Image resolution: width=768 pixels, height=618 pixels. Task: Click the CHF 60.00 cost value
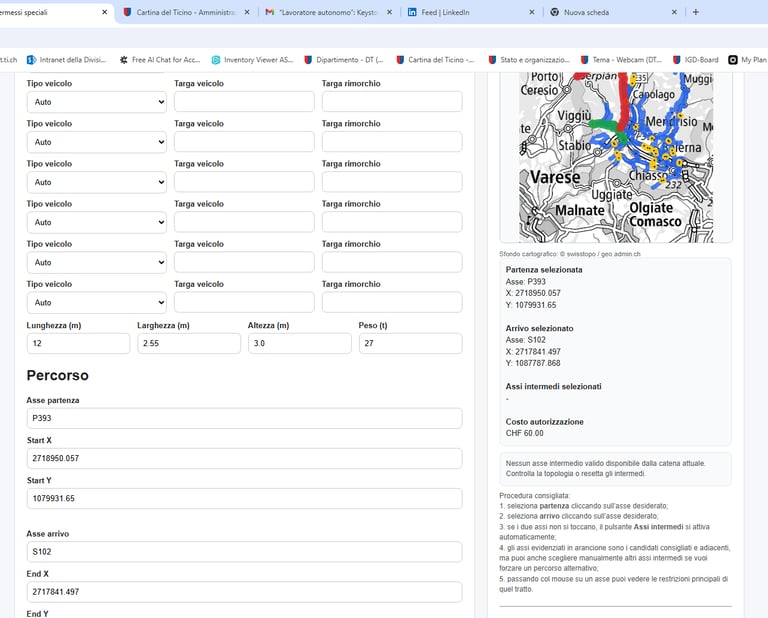[525, 433]
